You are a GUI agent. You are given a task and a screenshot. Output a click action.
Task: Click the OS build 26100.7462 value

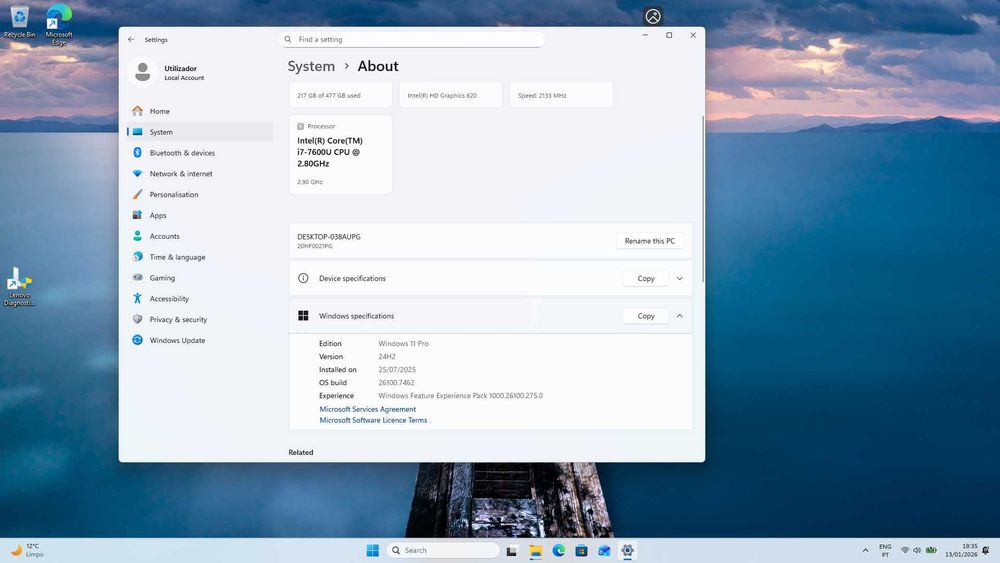pos(396,383)
